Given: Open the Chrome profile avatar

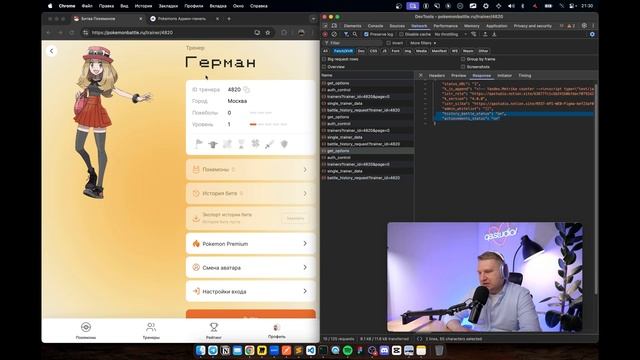Looking at the screenshot, I should 301,33.
